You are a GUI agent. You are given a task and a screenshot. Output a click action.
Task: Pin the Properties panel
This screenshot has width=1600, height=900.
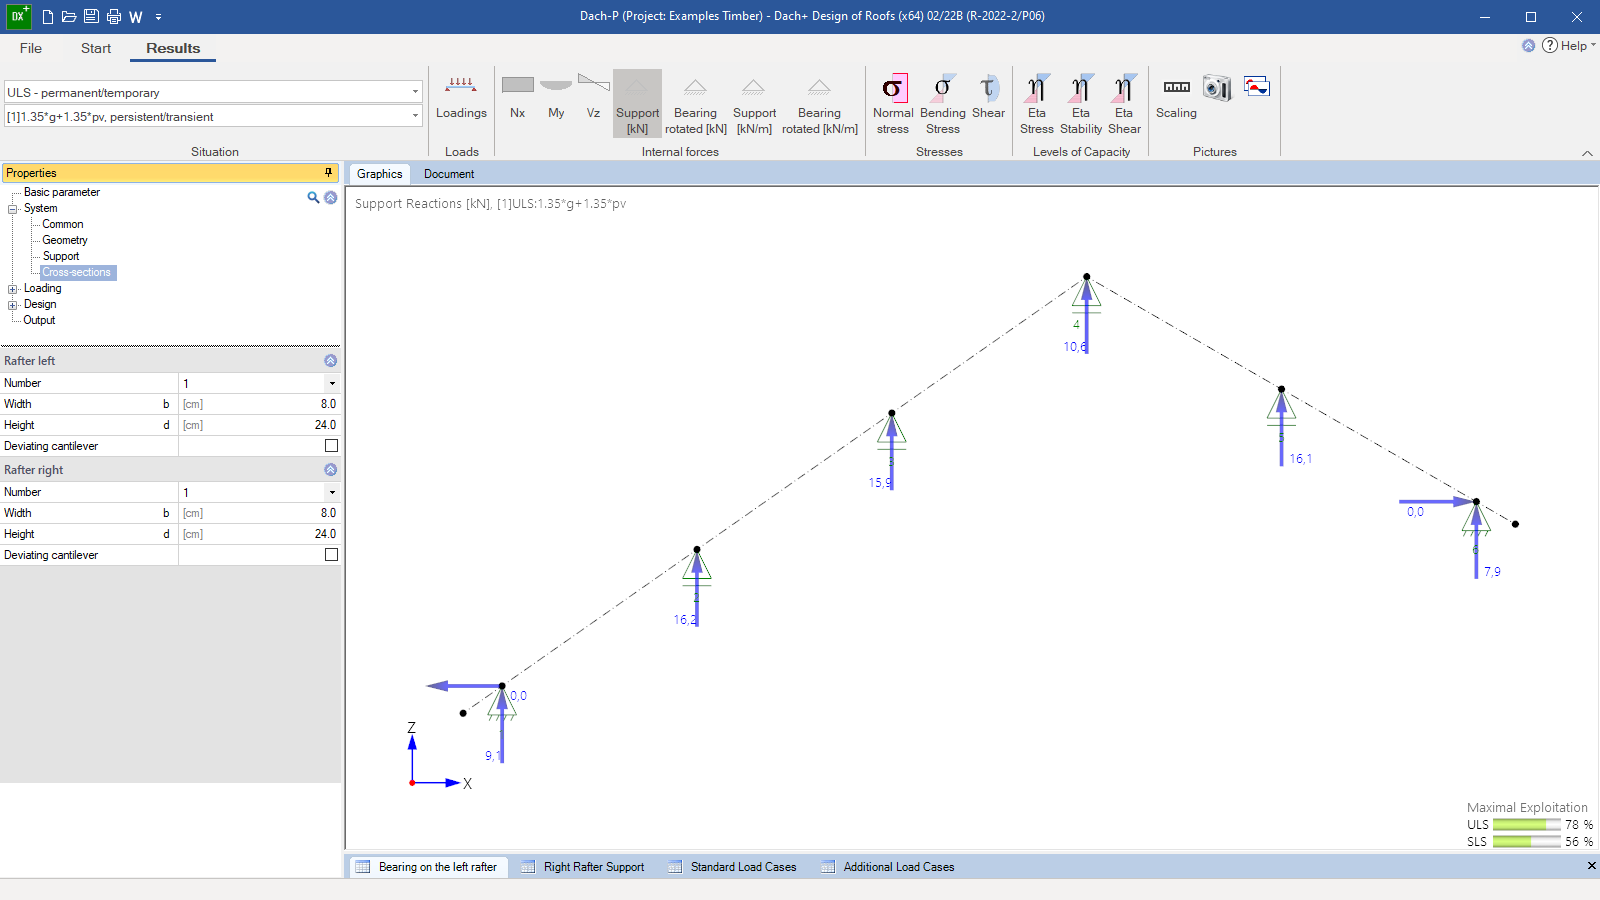point(328,172)
